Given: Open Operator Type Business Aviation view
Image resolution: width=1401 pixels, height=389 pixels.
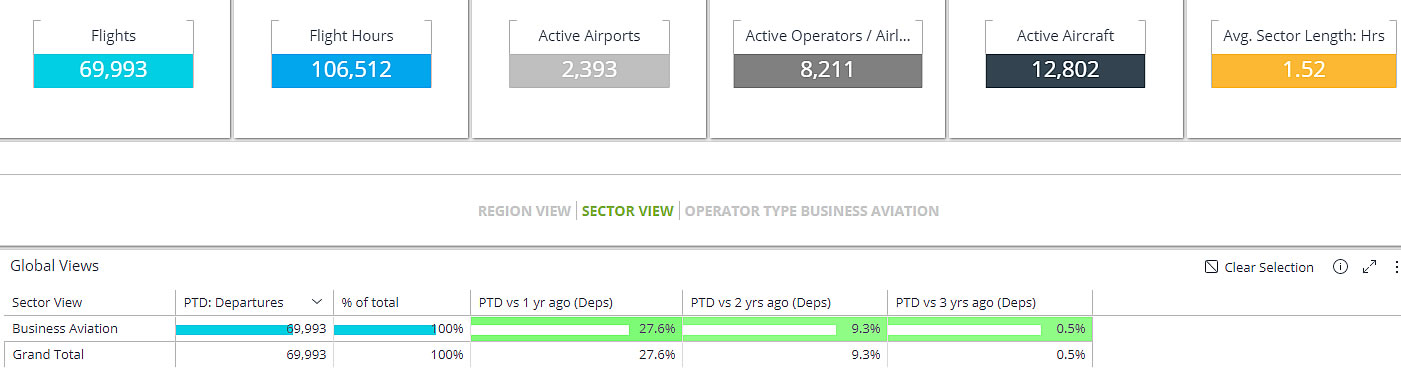Looking at the screenshot, I should [811, 211].
